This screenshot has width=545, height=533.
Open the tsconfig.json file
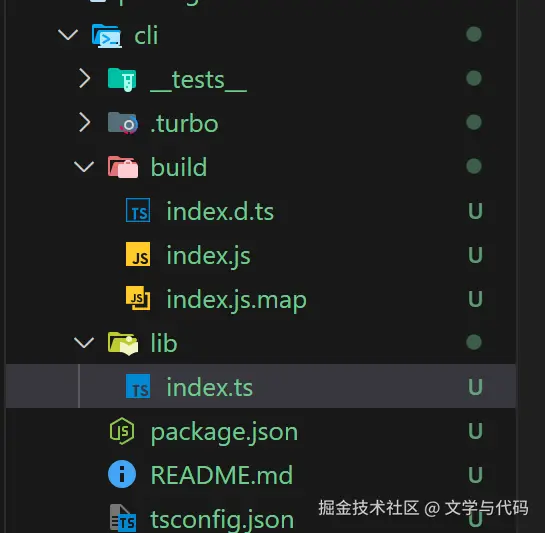[222, 519]
